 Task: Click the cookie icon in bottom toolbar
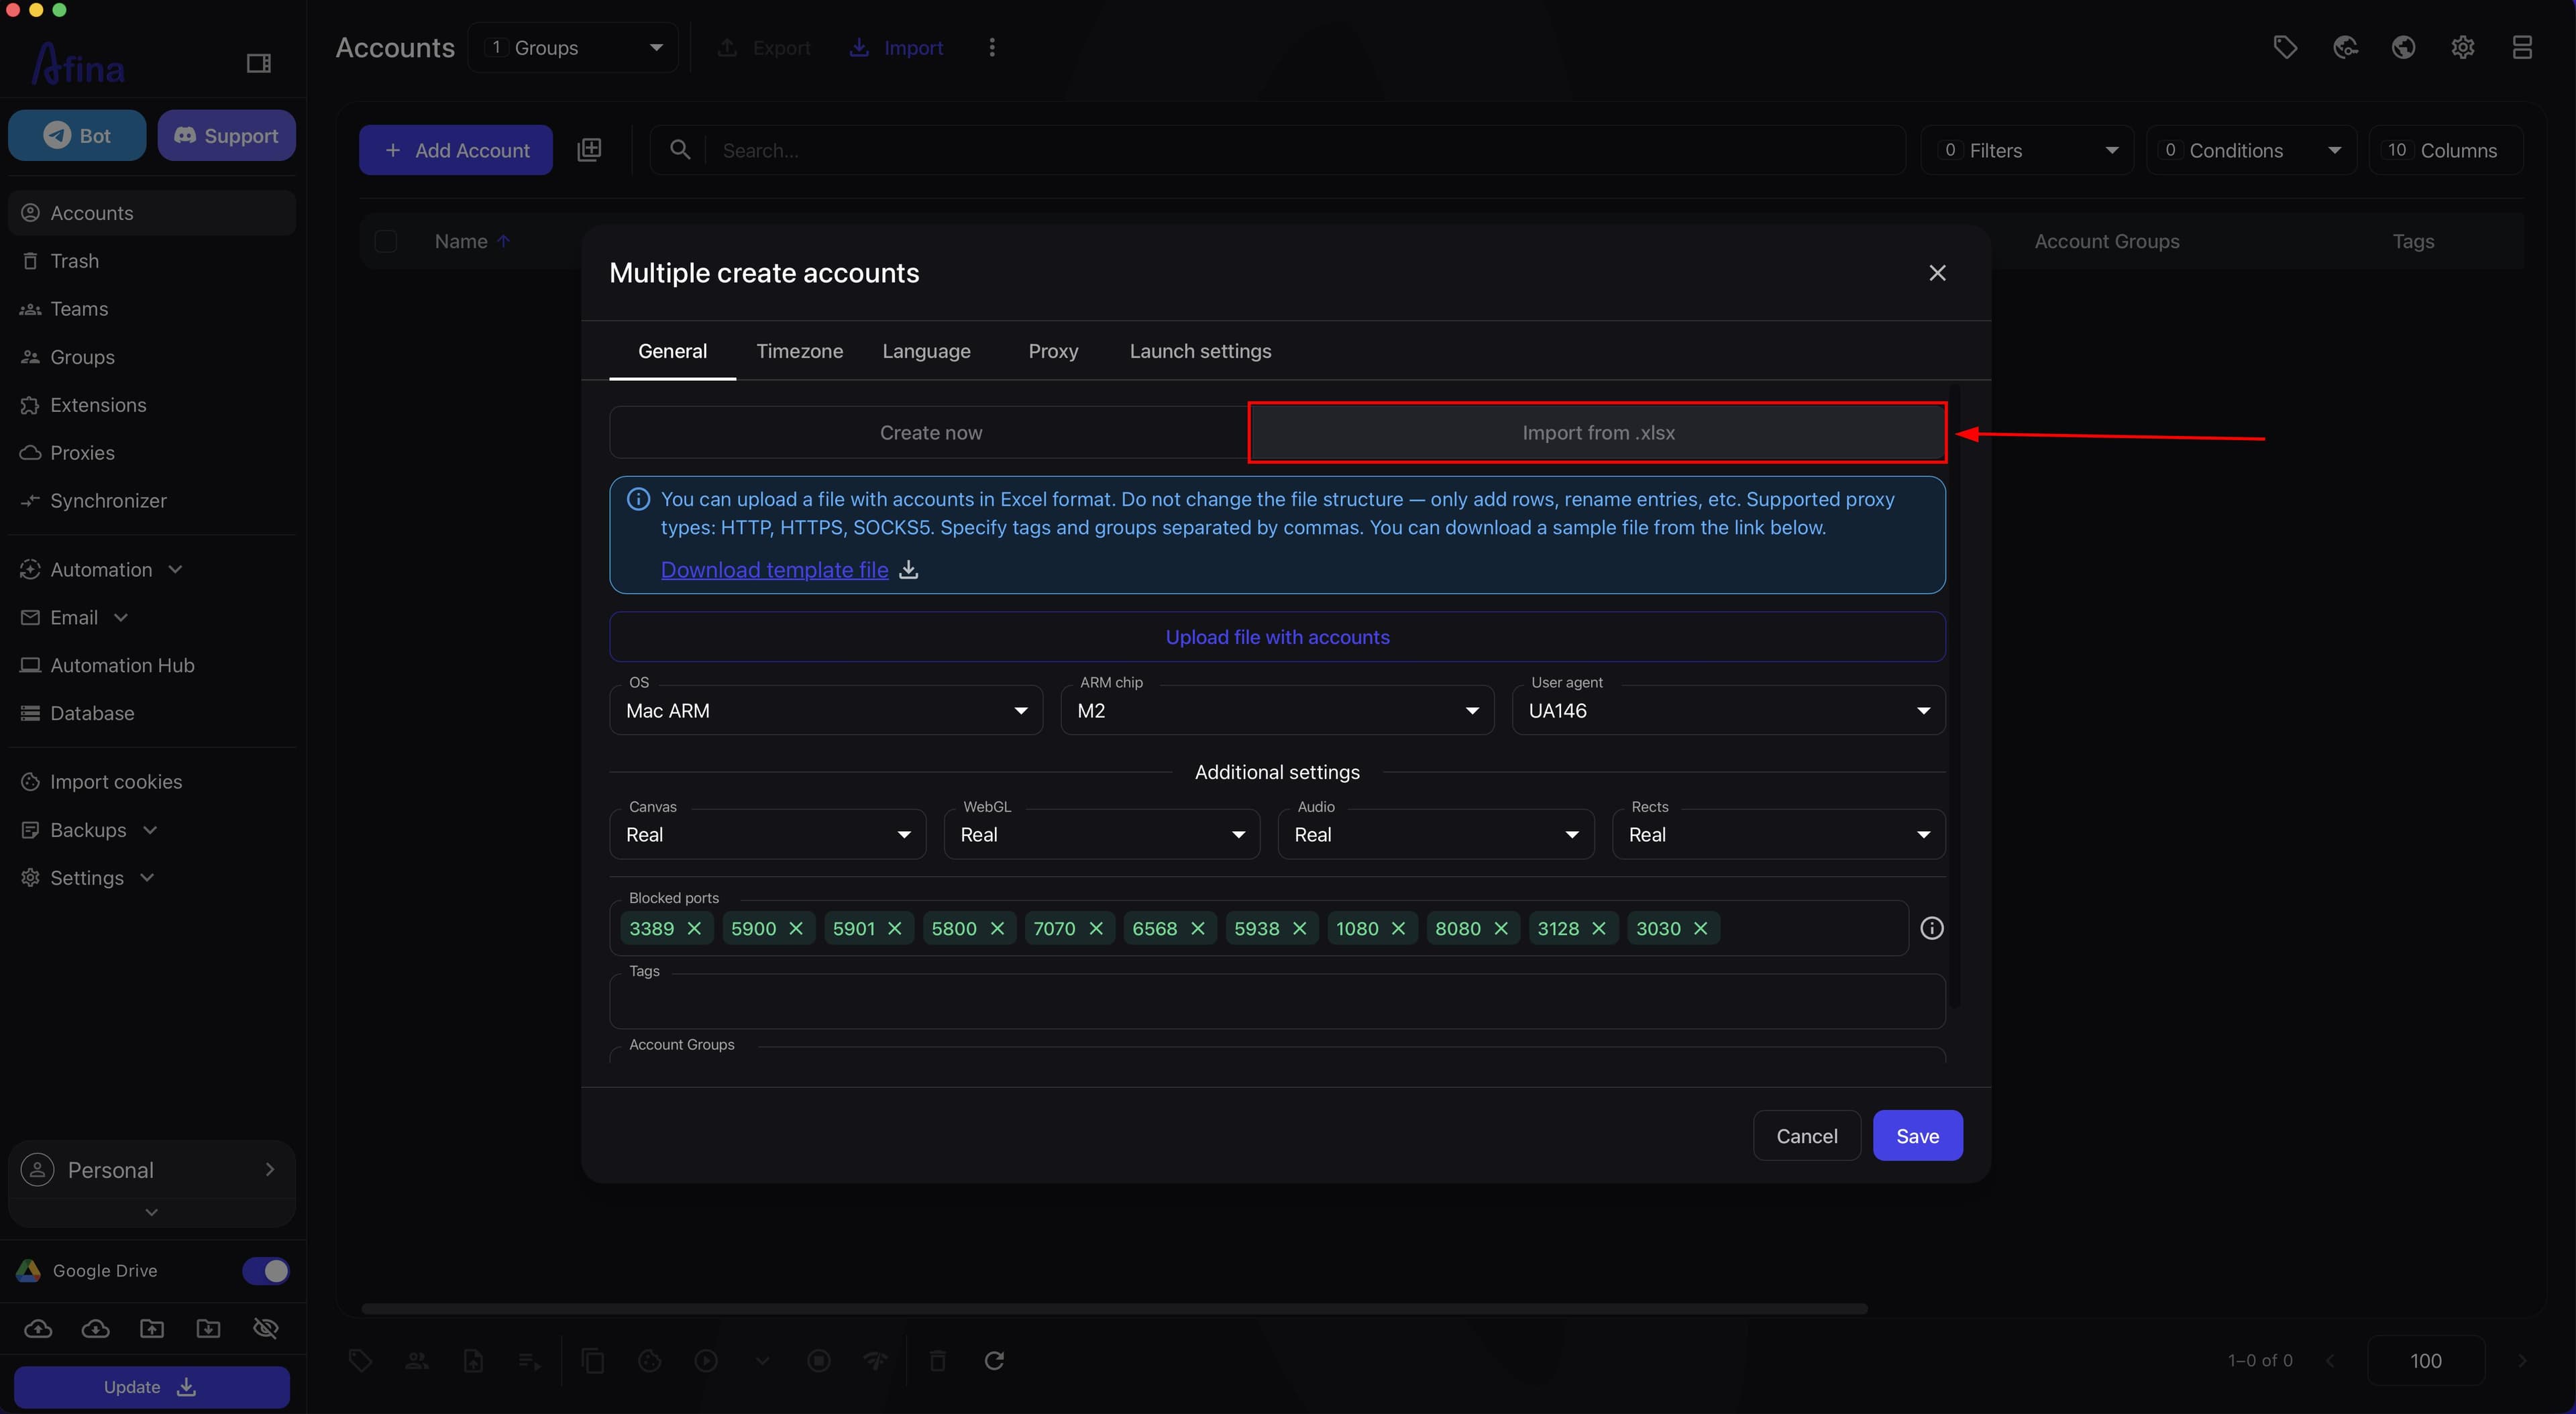(650, 1360)
